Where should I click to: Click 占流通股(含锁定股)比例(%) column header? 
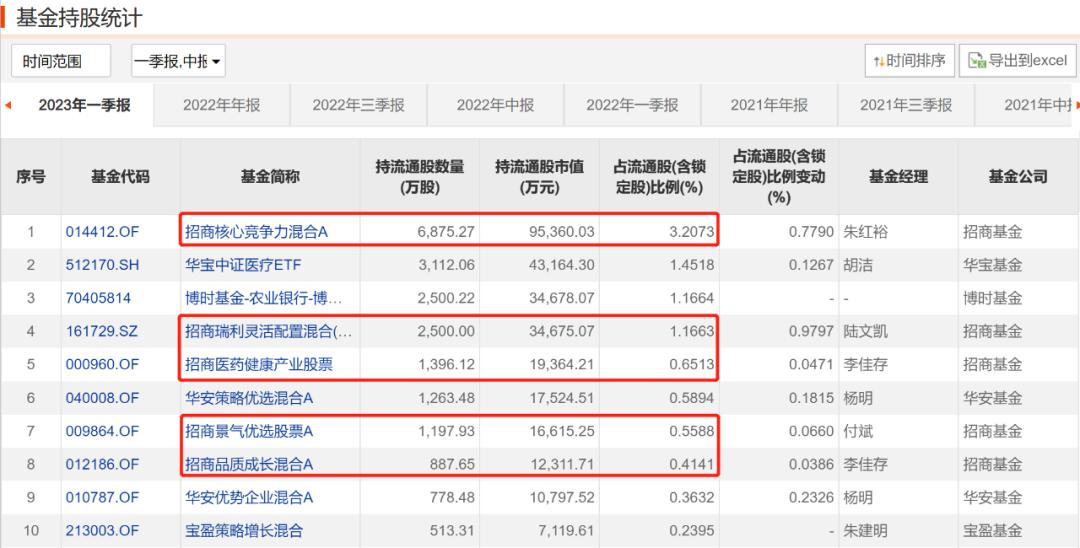tap(659, 176)
